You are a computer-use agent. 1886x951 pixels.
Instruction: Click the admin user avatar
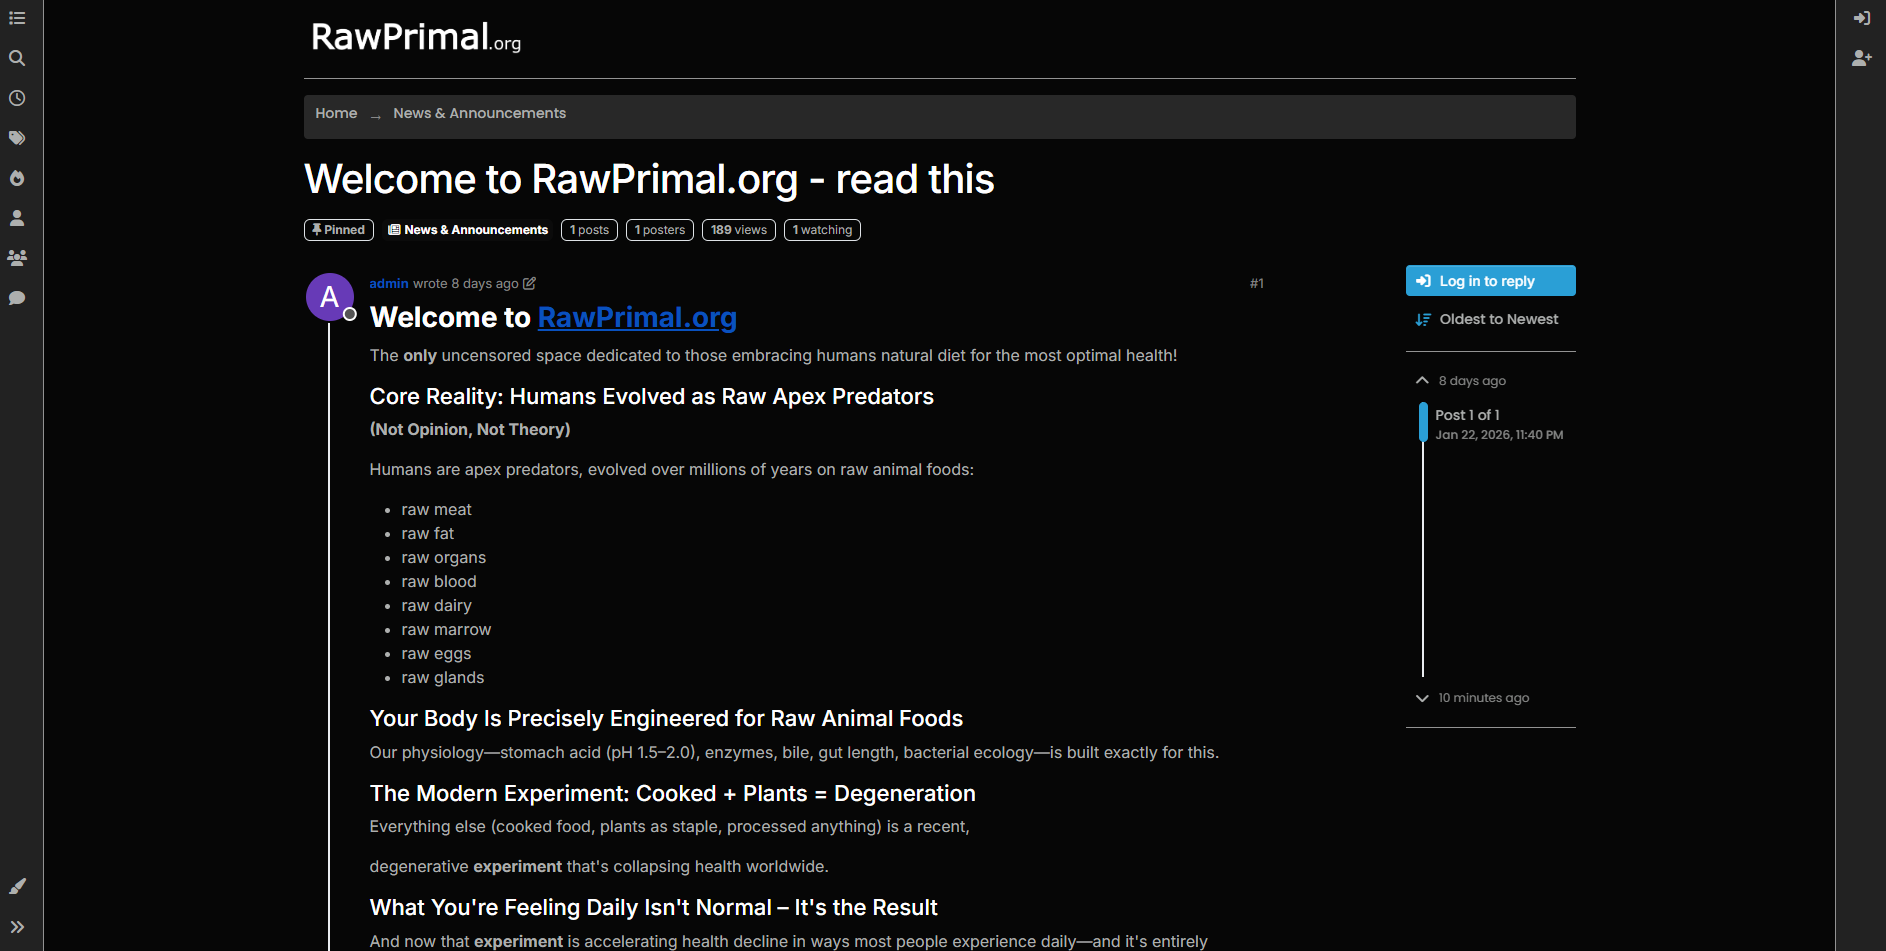[x=330, y=297]
